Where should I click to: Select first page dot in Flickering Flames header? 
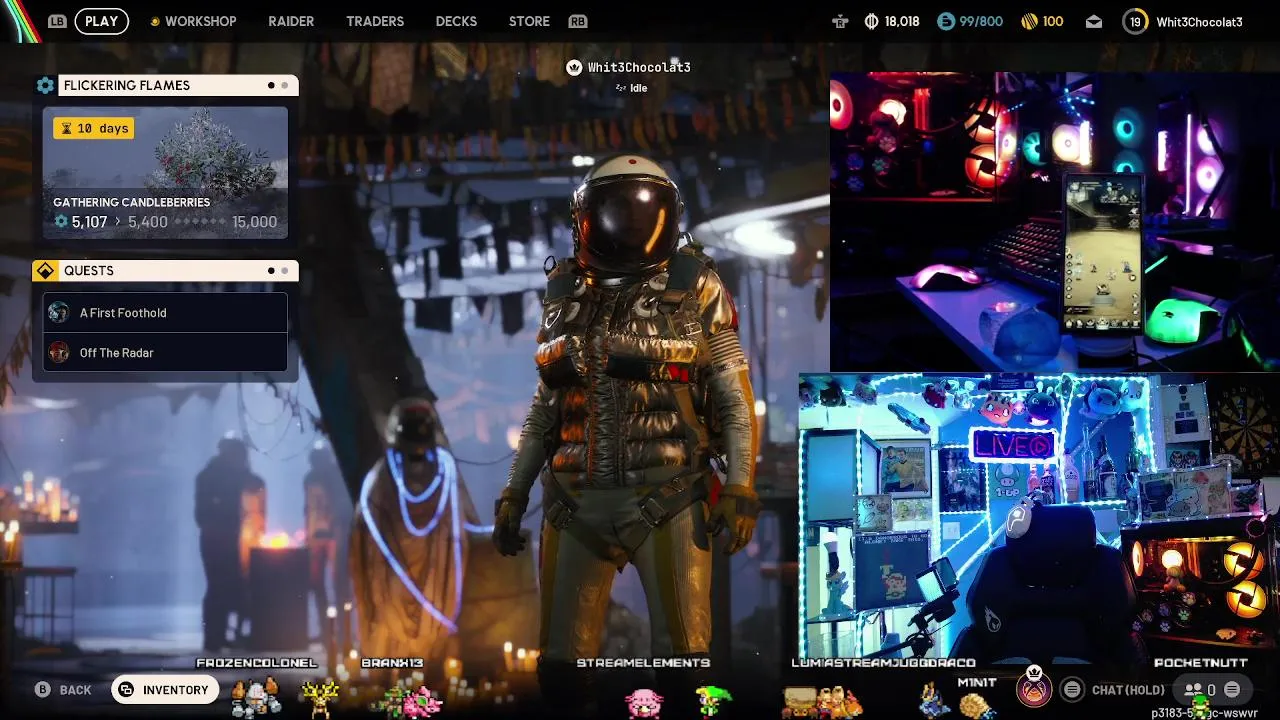271,85
